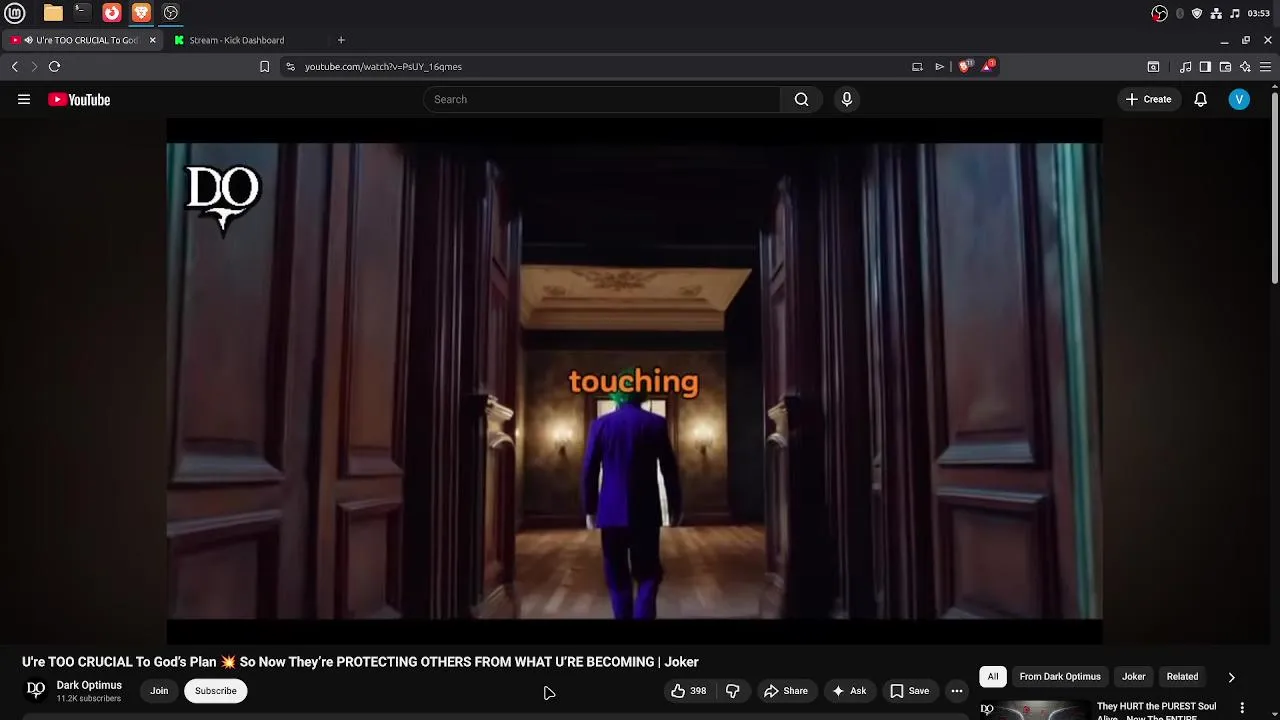
Task: Click the Join button
Action: pos(159,691)
